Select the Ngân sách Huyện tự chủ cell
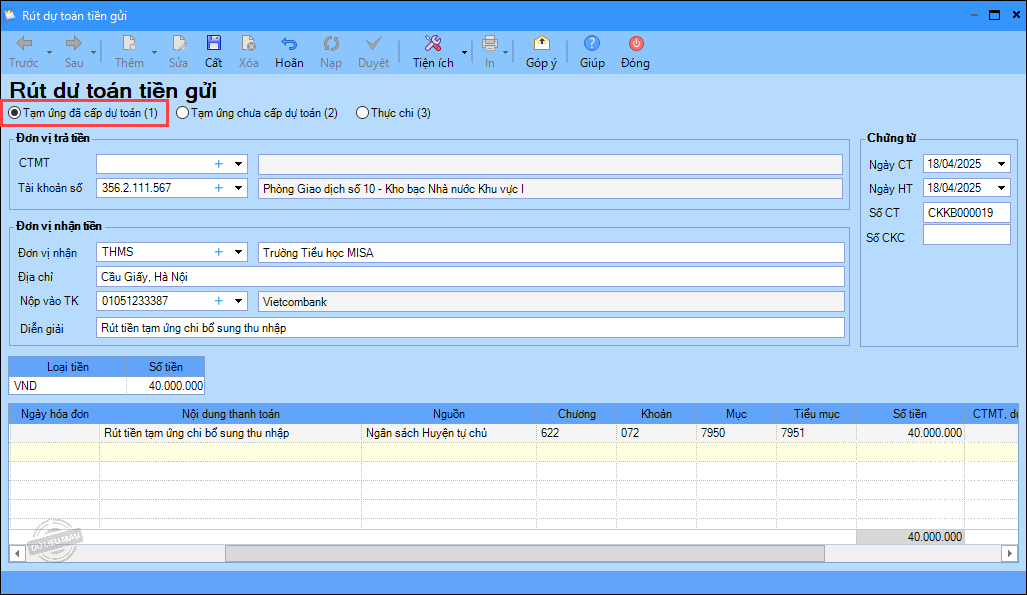Screen dimensions: 1027x595 coord(449,433)
